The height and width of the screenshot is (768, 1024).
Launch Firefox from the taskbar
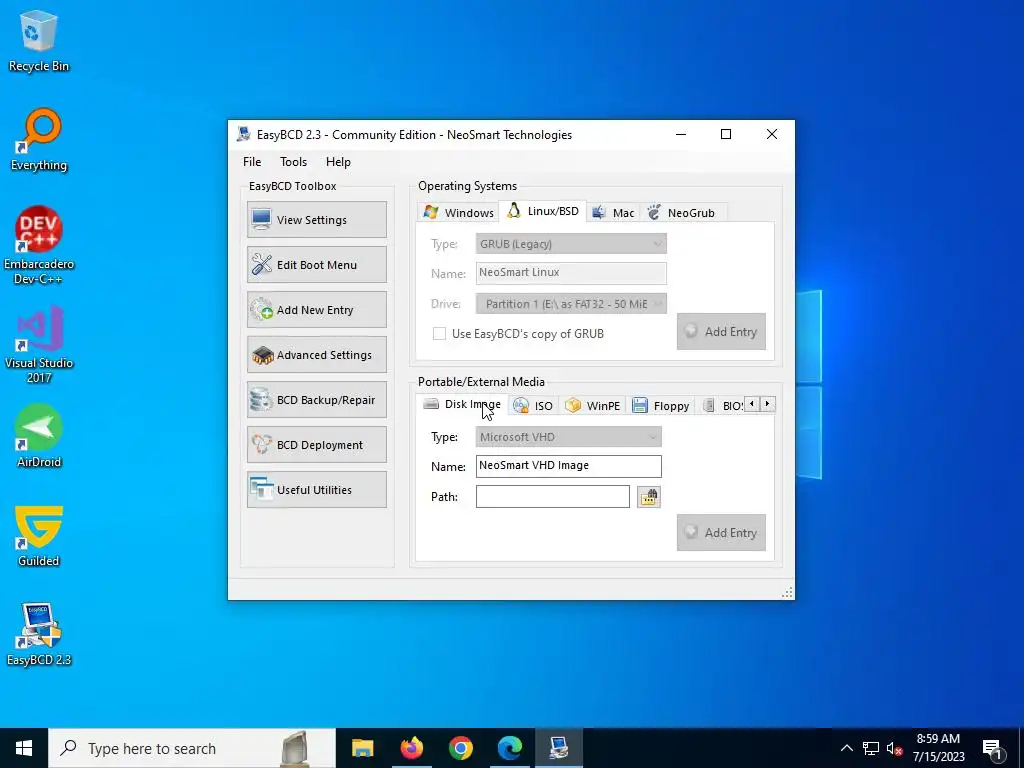[411, 748]
